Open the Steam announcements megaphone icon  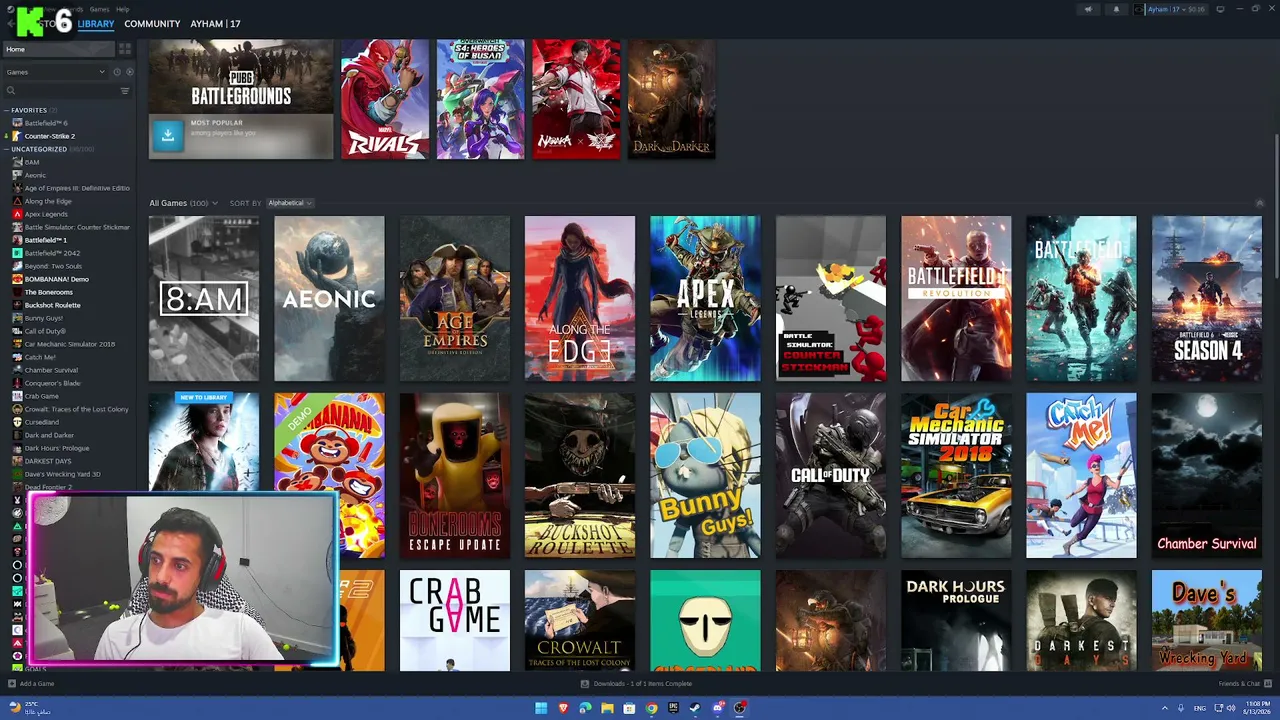[1088, 9]
